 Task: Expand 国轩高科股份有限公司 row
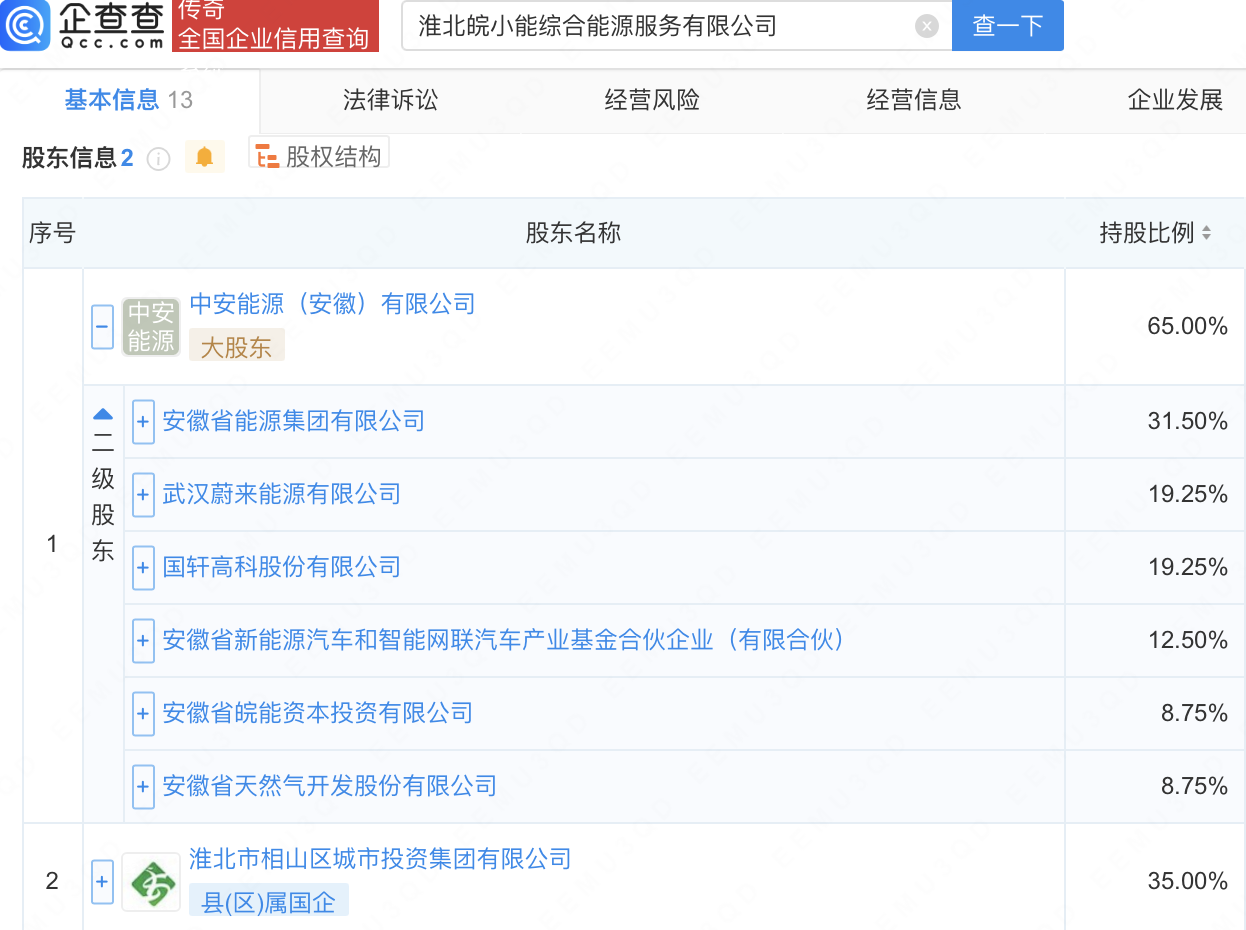[143, 567]
